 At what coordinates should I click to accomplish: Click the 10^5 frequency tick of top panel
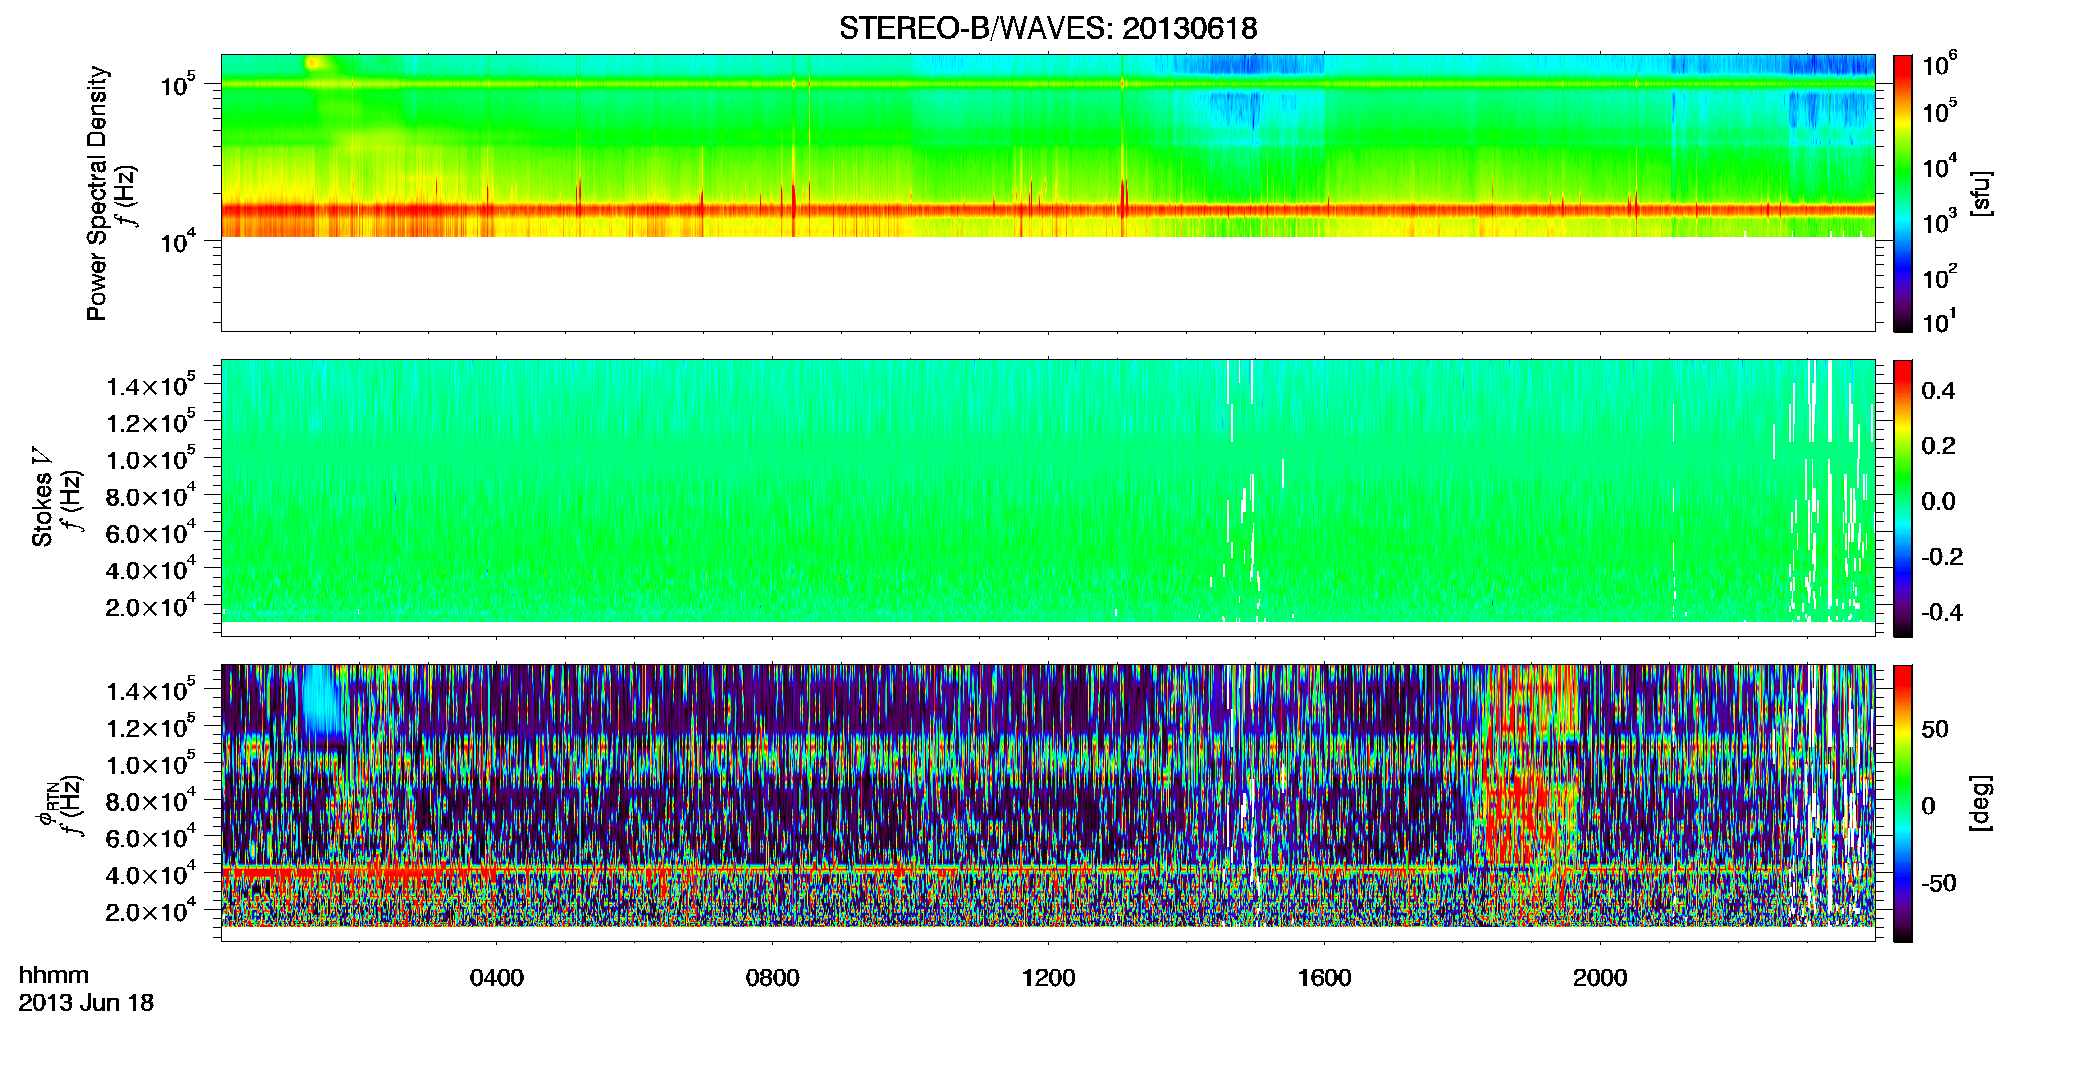[177, 85]
